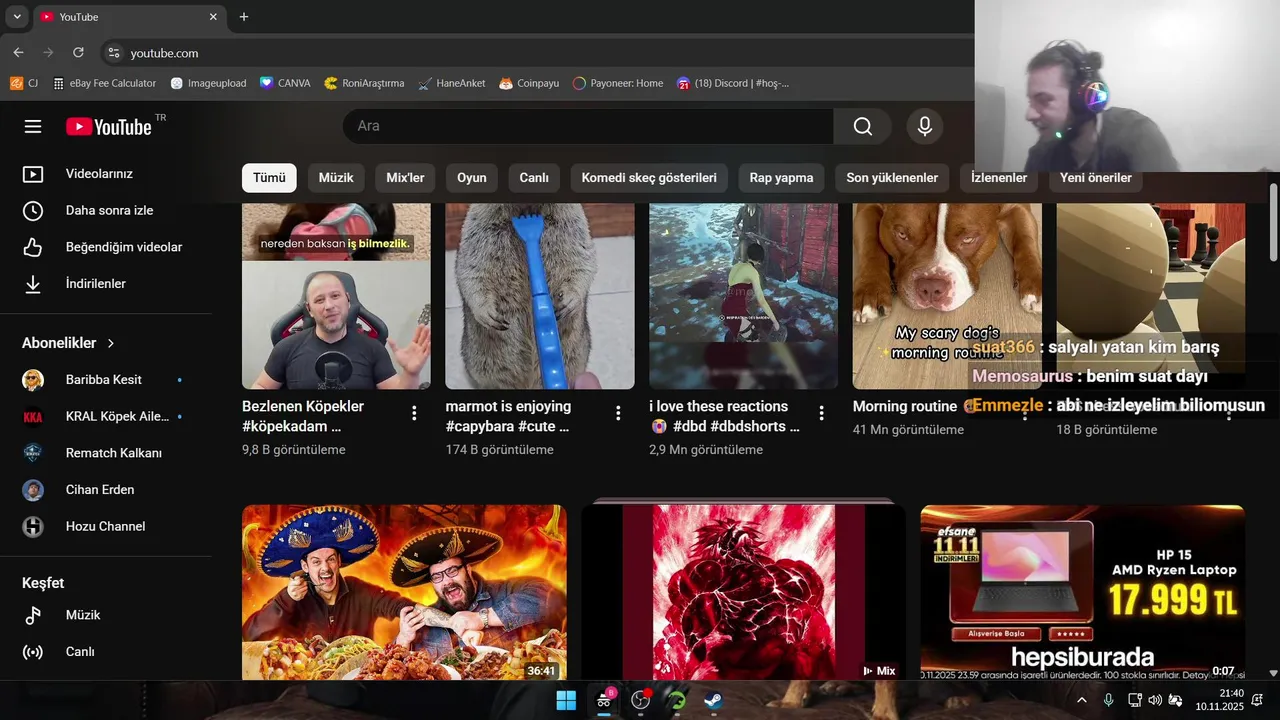The image size is (1280, 720).
Task: Open volume control in system tray
Action: click(x=1155, y=700)
